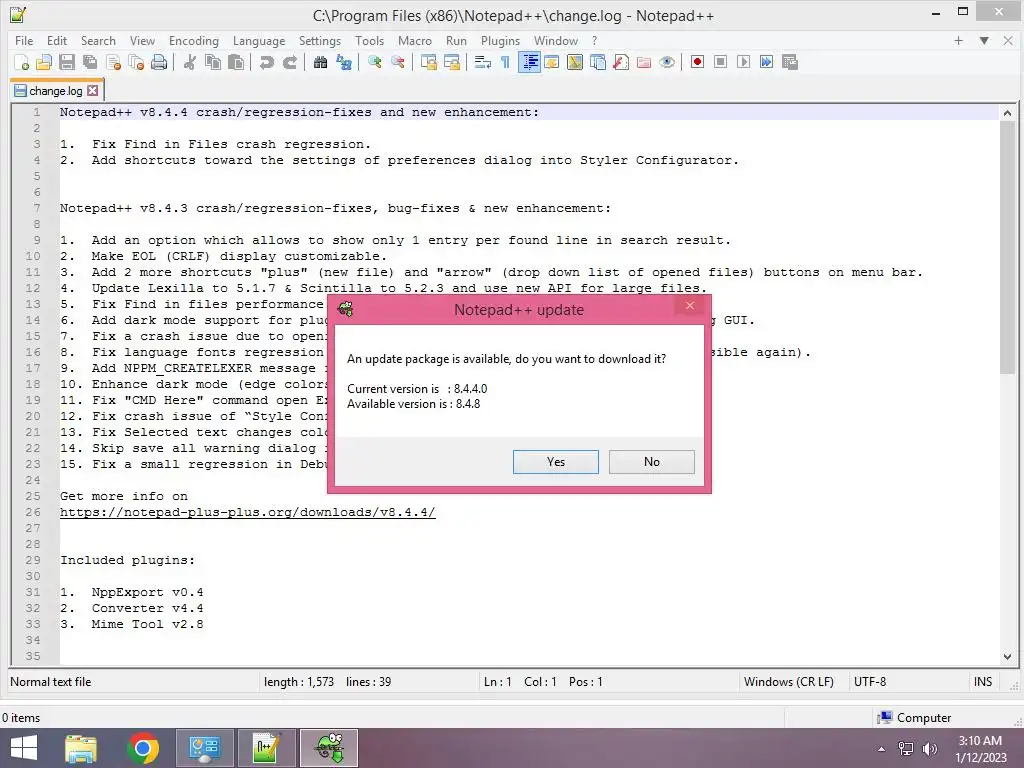Click the Redo arrow icon
This screenshot has width=1024, height=768.
tap(289, 62)
